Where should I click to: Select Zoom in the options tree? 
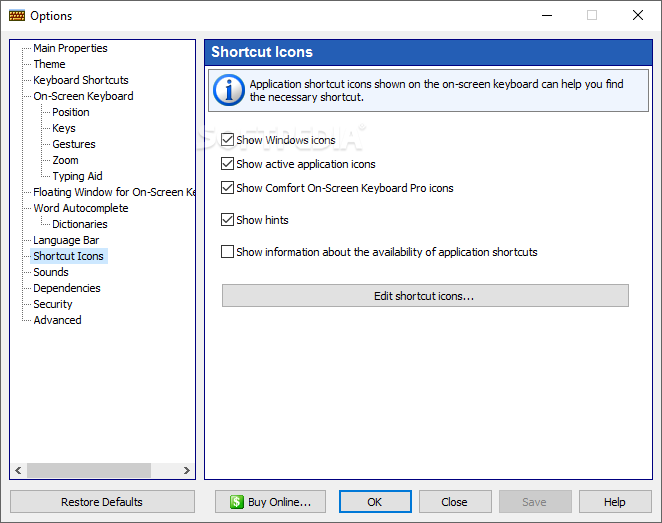pos(65,160)
